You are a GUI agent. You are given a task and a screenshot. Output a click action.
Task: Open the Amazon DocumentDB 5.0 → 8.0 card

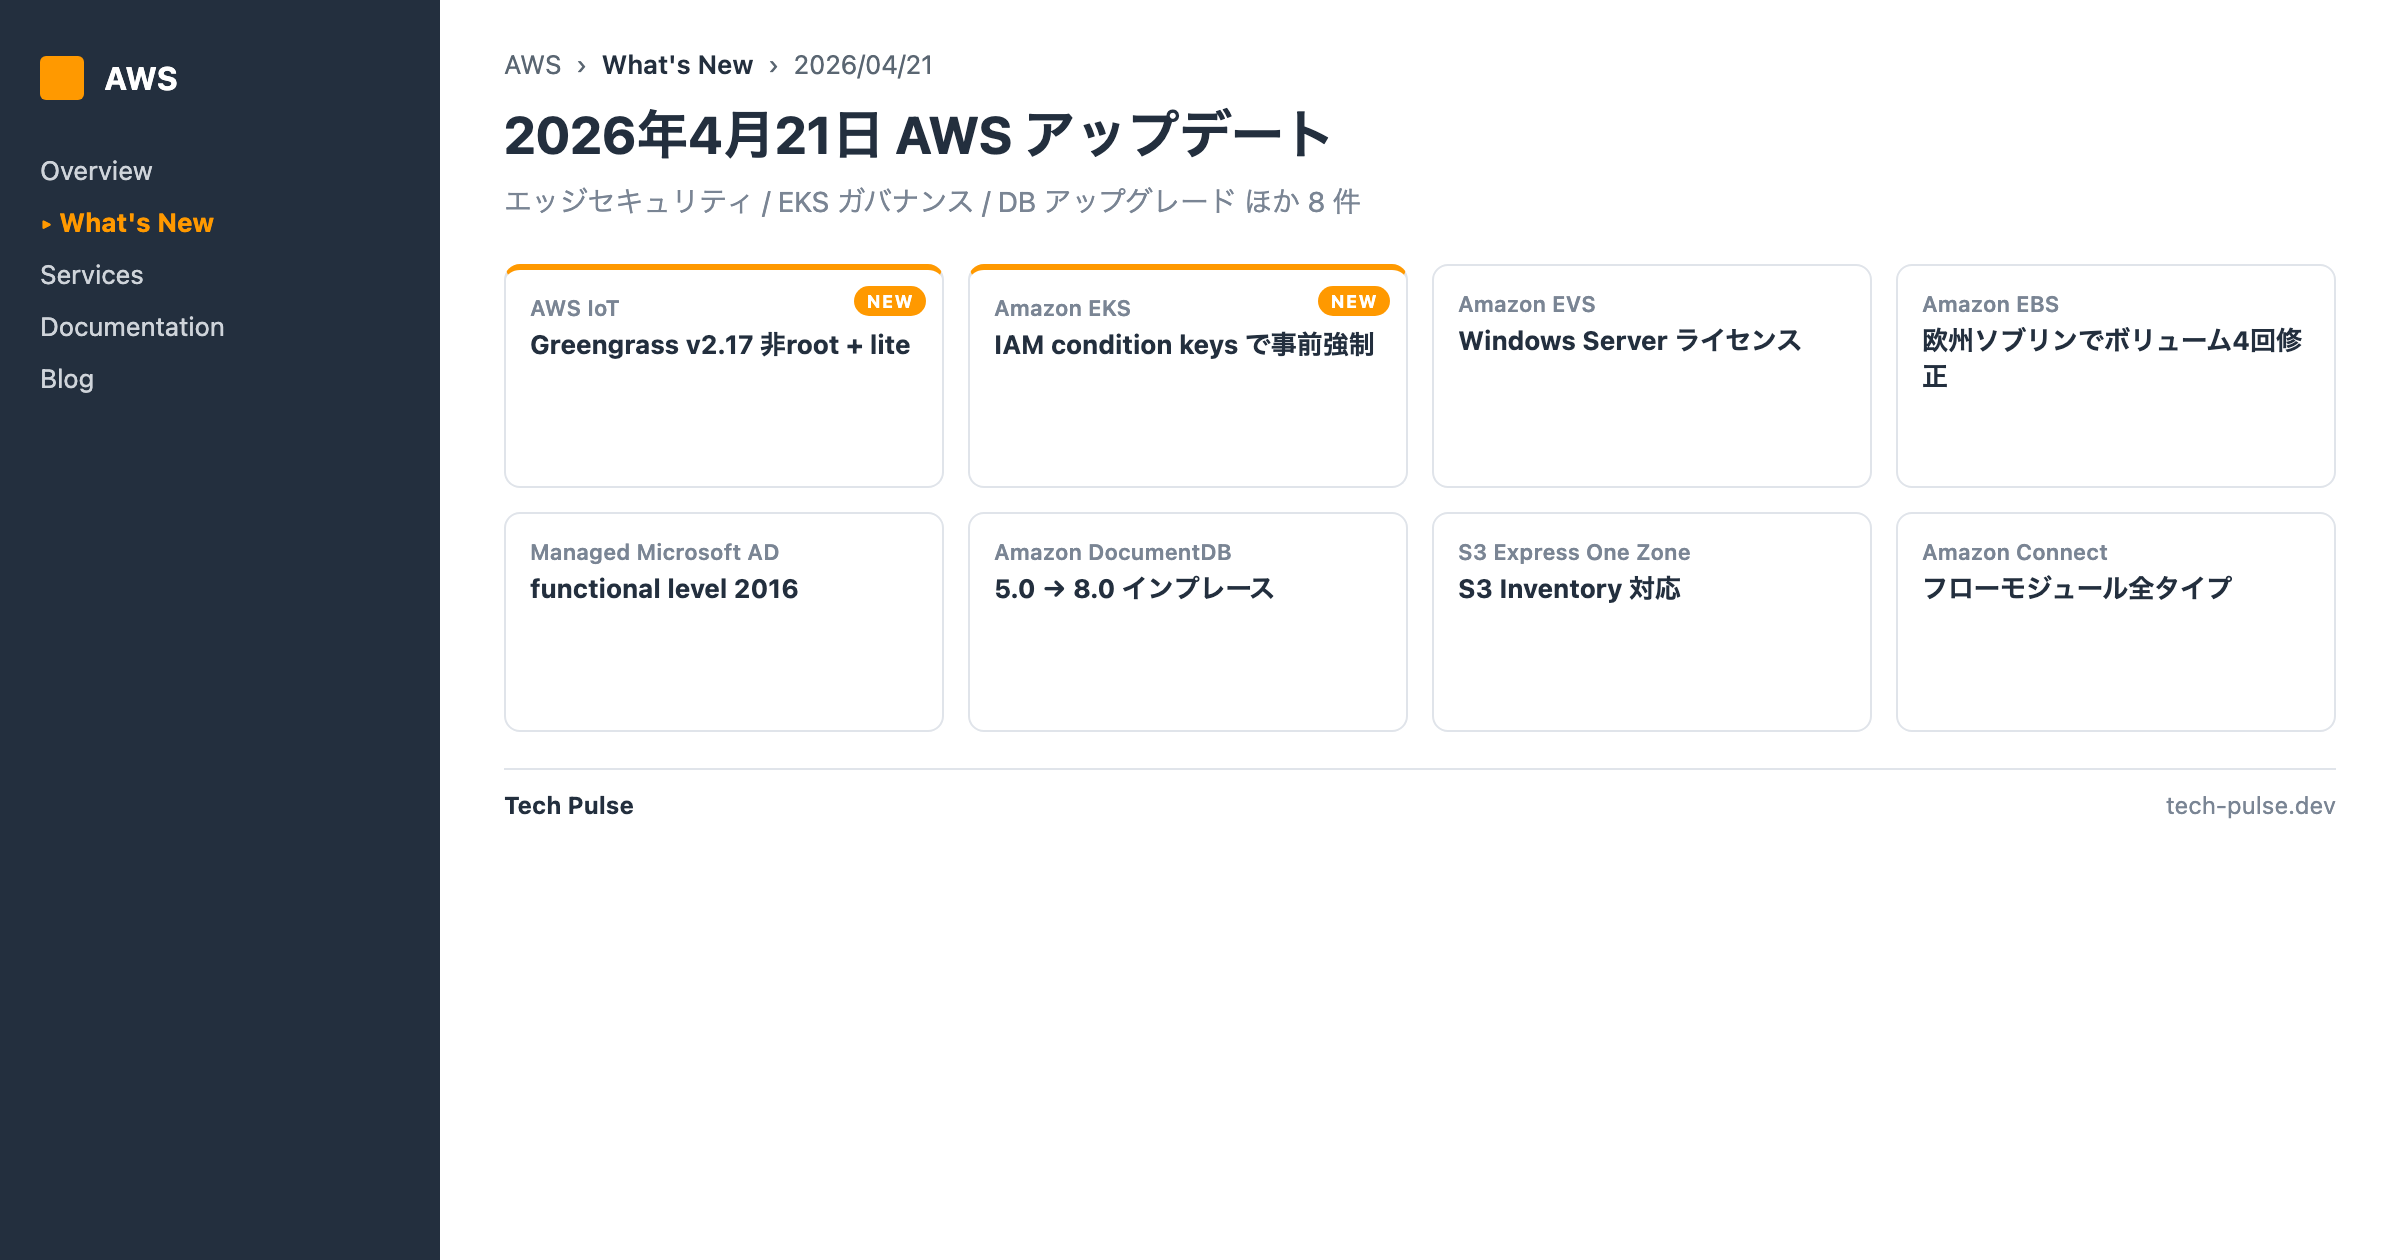click(x=1188, y=622)
